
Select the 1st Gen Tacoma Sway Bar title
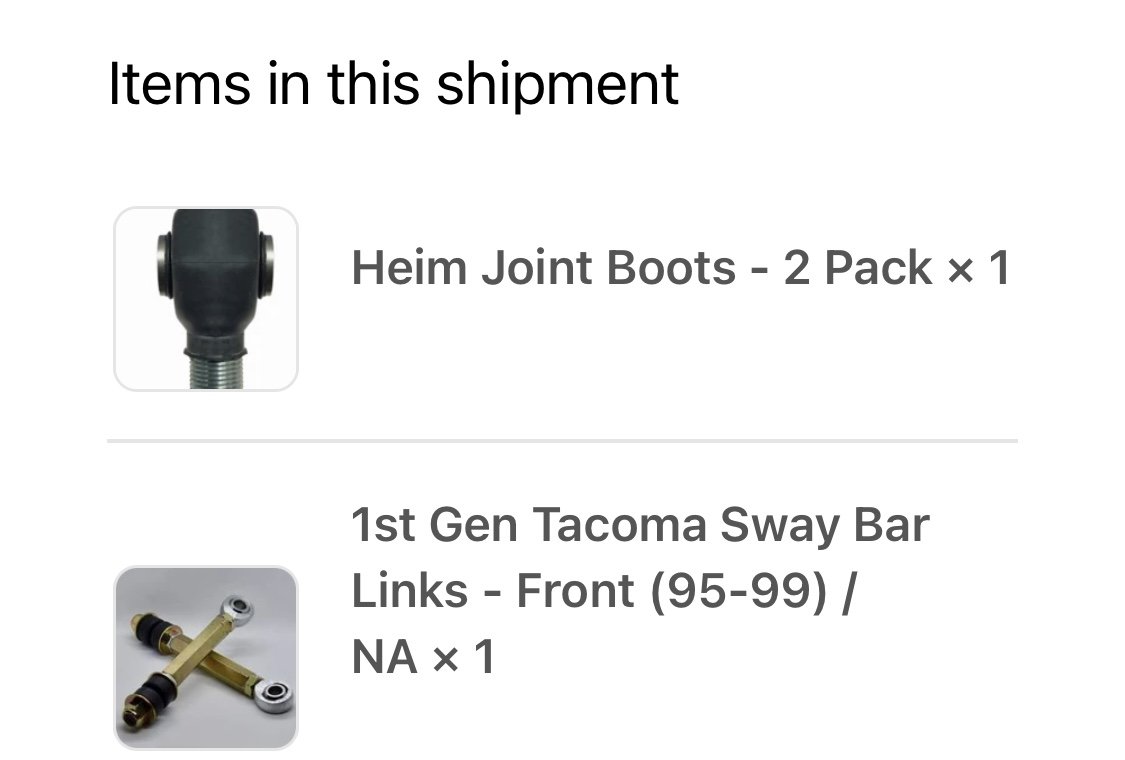(640, 525)
